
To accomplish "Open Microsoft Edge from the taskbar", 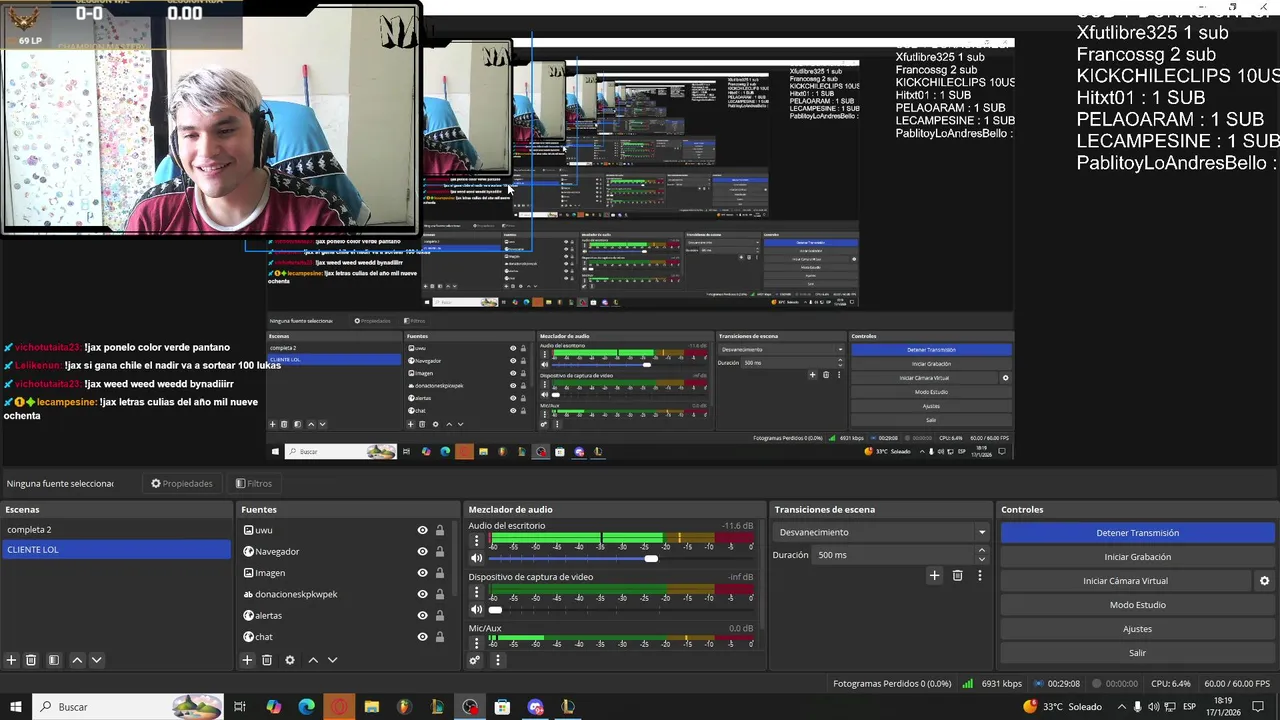I will (306, 707).
